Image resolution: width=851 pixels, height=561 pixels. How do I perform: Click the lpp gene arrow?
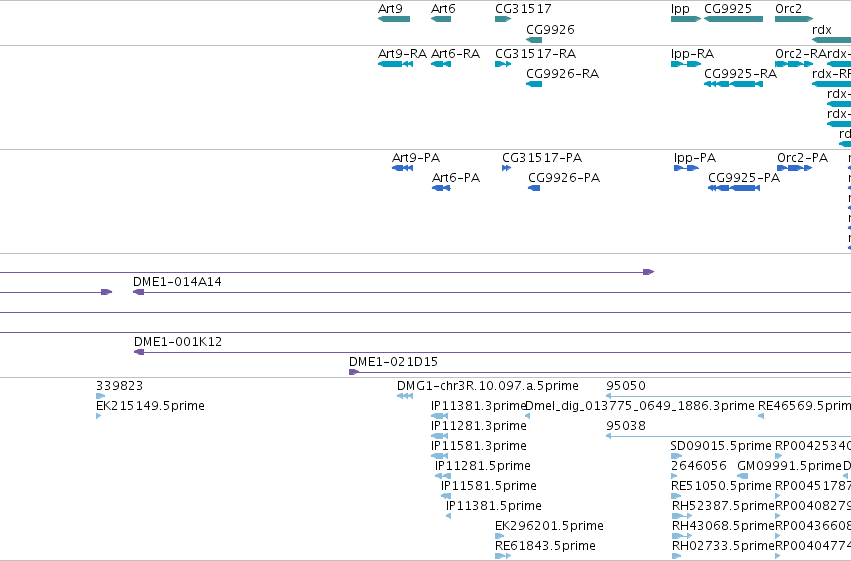coord(686,19)
